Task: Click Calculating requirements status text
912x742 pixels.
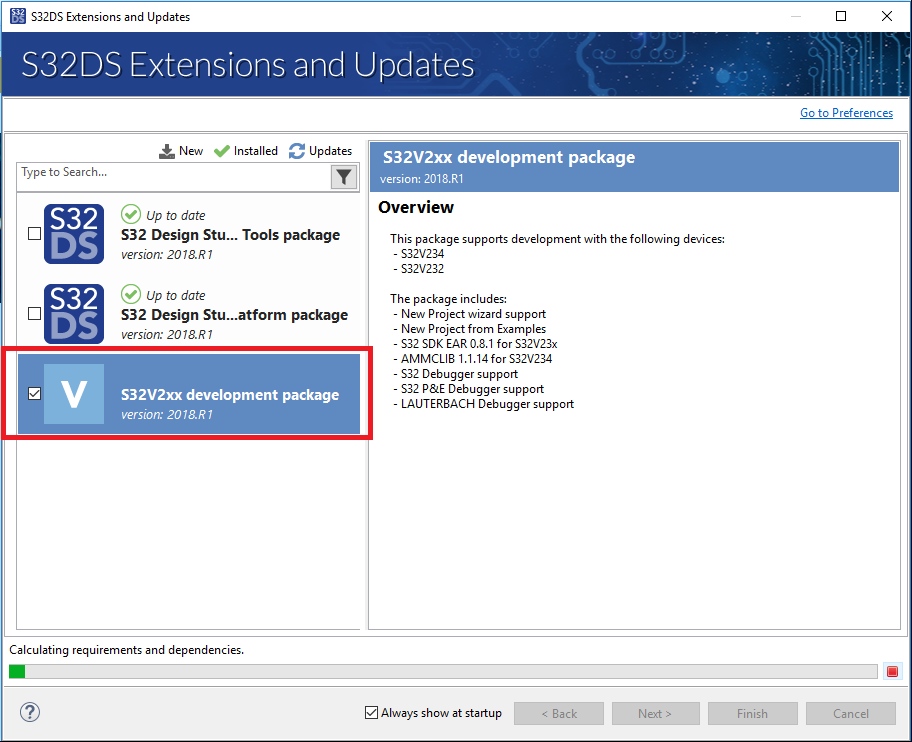Action: [x=127, y=650]
